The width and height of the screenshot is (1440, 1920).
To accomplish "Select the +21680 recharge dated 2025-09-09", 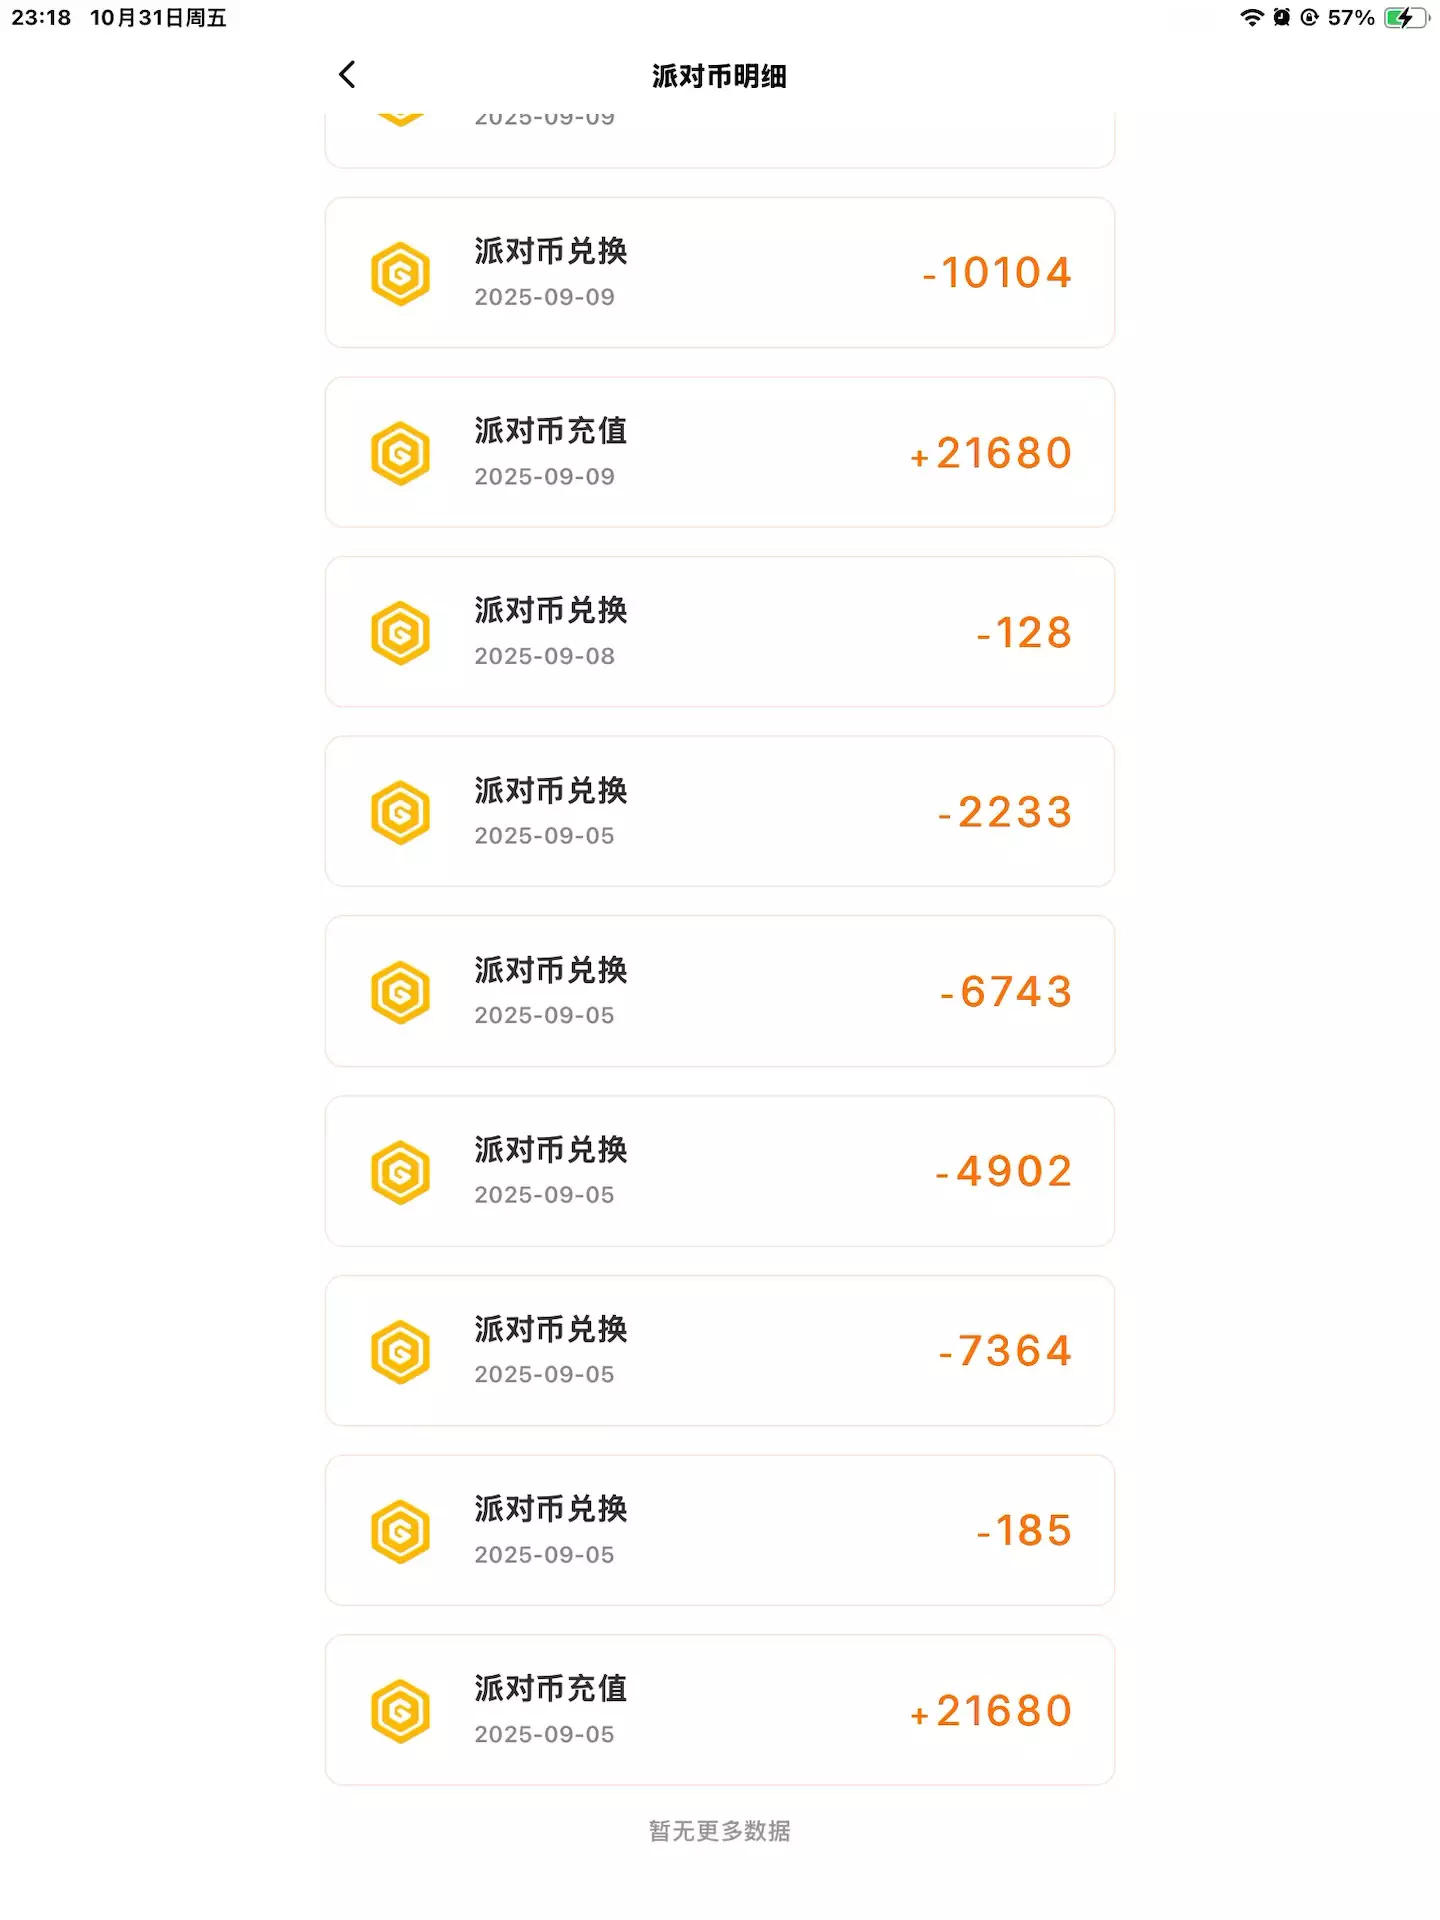I will 719,452.
